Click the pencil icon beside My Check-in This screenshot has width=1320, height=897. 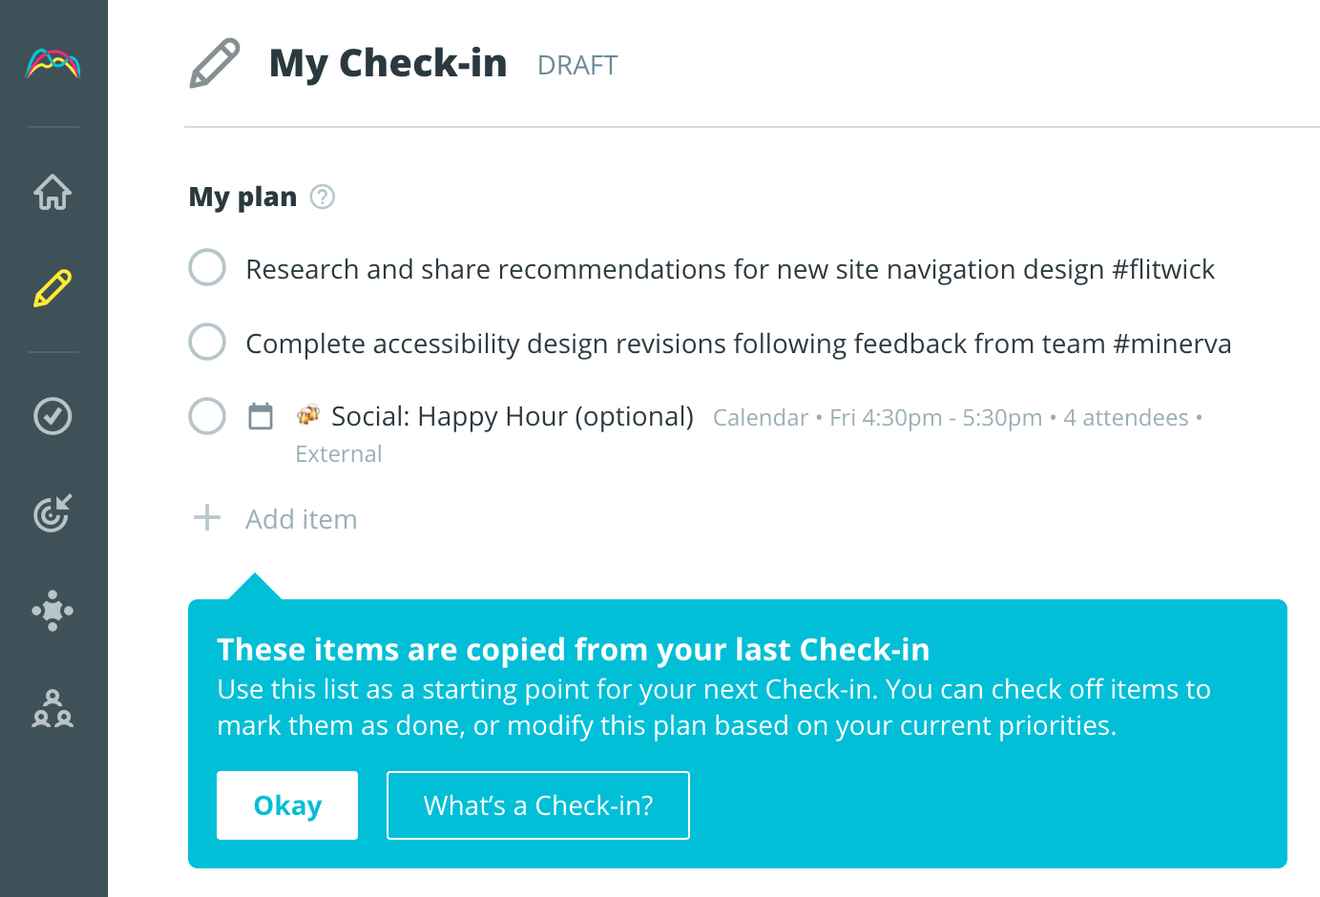pyautogui.click(x=215, y=64)
